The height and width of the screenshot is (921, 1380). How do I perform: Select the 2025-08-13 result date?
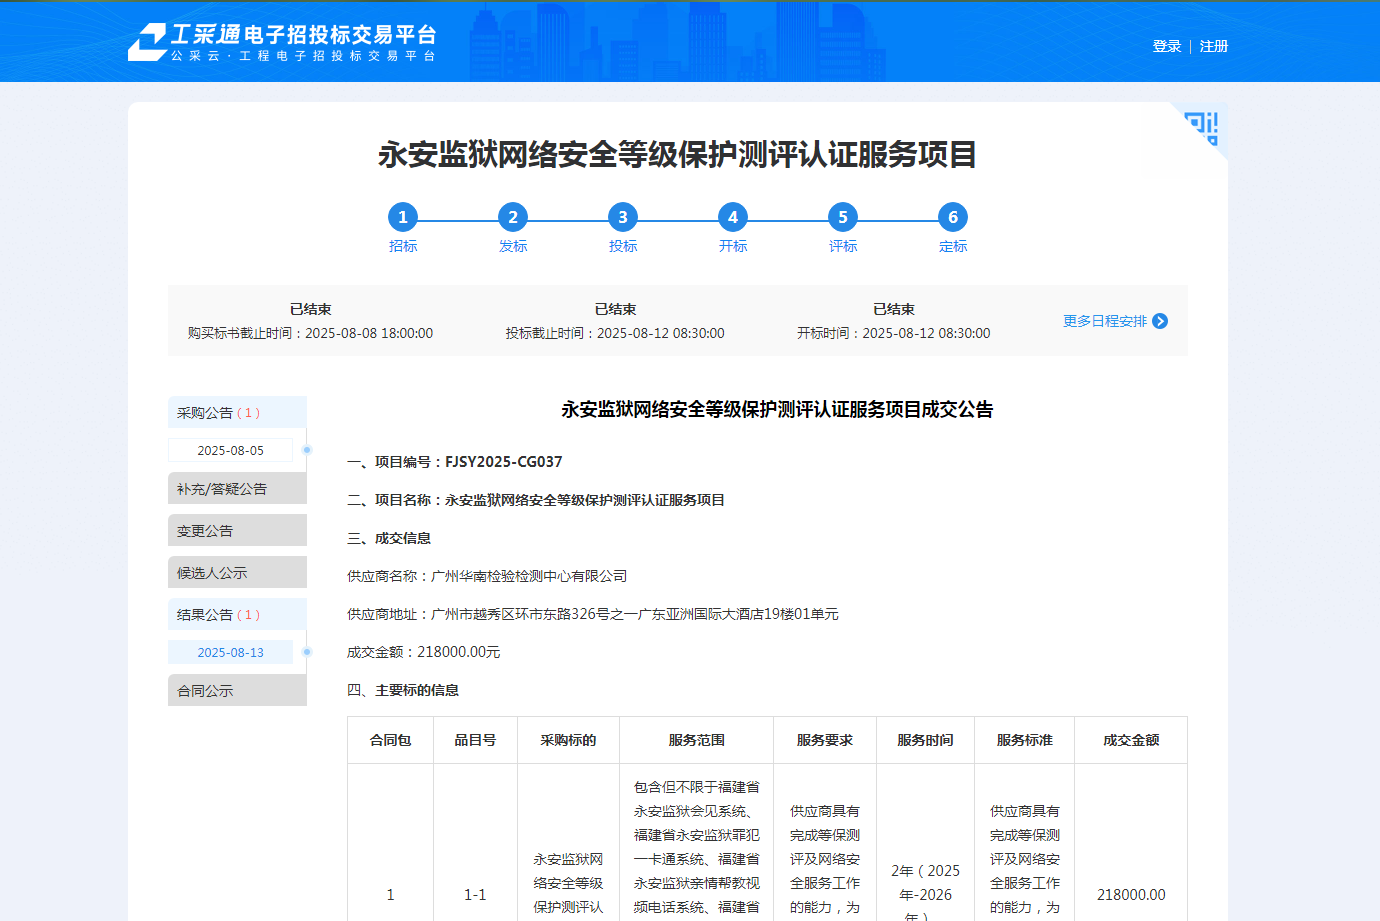[x=231, y=653]
